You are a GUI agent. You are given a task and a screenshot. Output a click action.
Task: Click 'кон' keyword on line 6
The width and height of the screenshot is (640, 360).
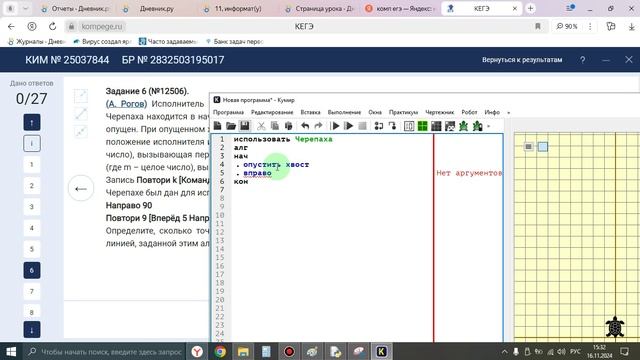(241, 181)
